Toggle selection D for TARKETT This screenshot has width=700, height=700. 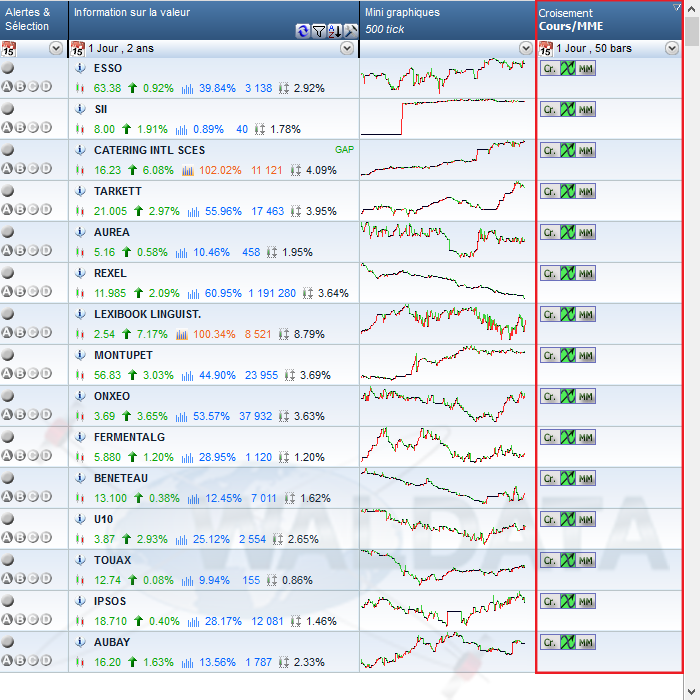46,209
